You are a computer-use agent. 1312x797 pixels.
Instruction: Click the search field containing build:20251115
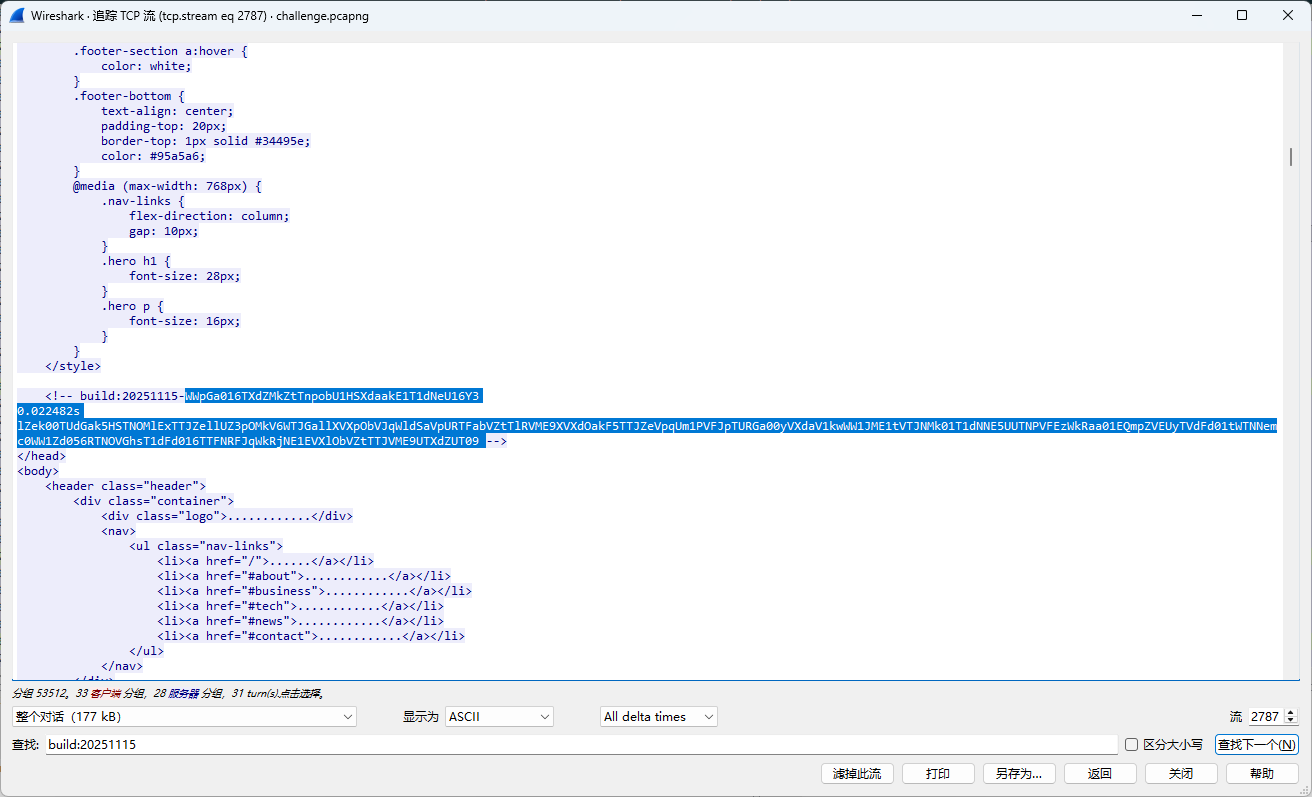tap(580, 745)
